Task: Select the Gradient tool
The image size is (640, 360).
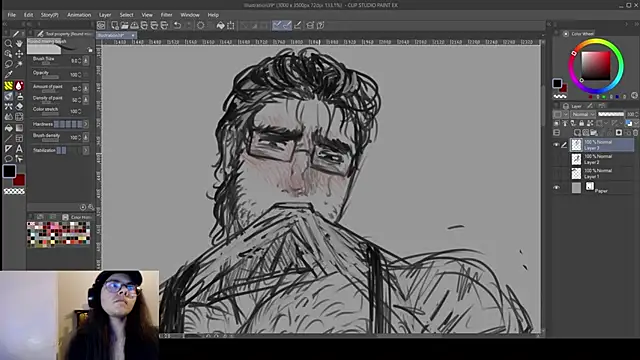Action: pyautogui.click(x=19, y=128)
